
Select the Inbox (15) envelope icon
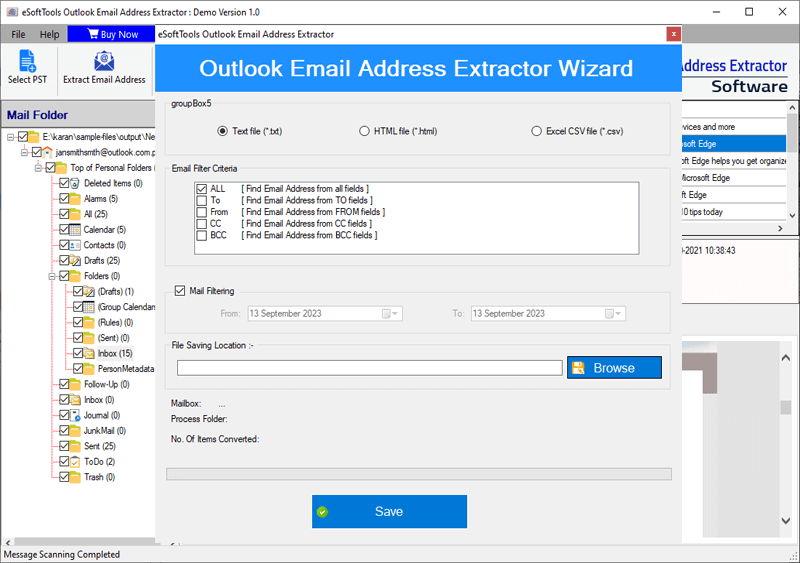[x=89, y=353]
